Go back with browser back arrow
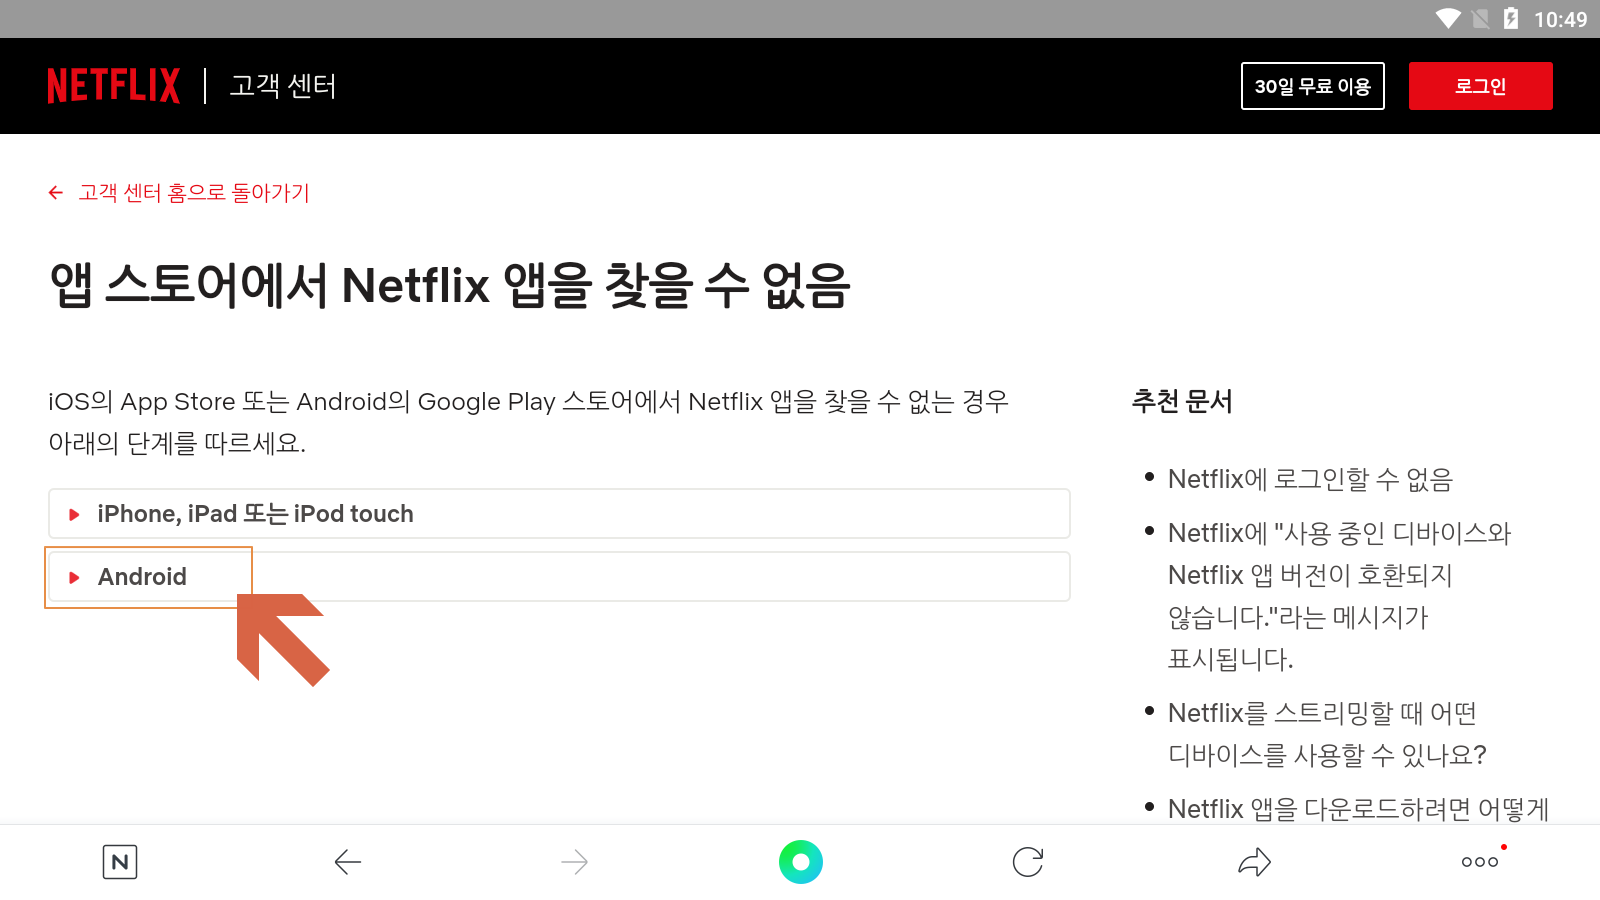Image resolution: width=1600 pixels, height=900 pixels. [x=348, y=862]
